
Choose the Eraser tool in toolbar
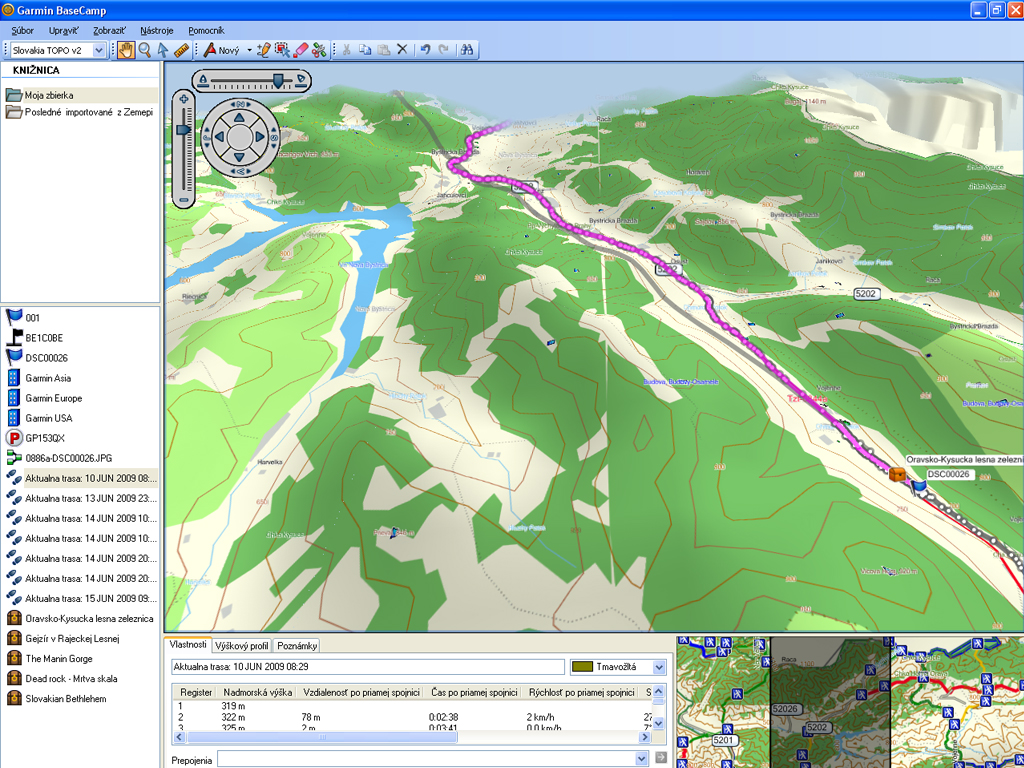pyautogui.click(x=300, y=49)
